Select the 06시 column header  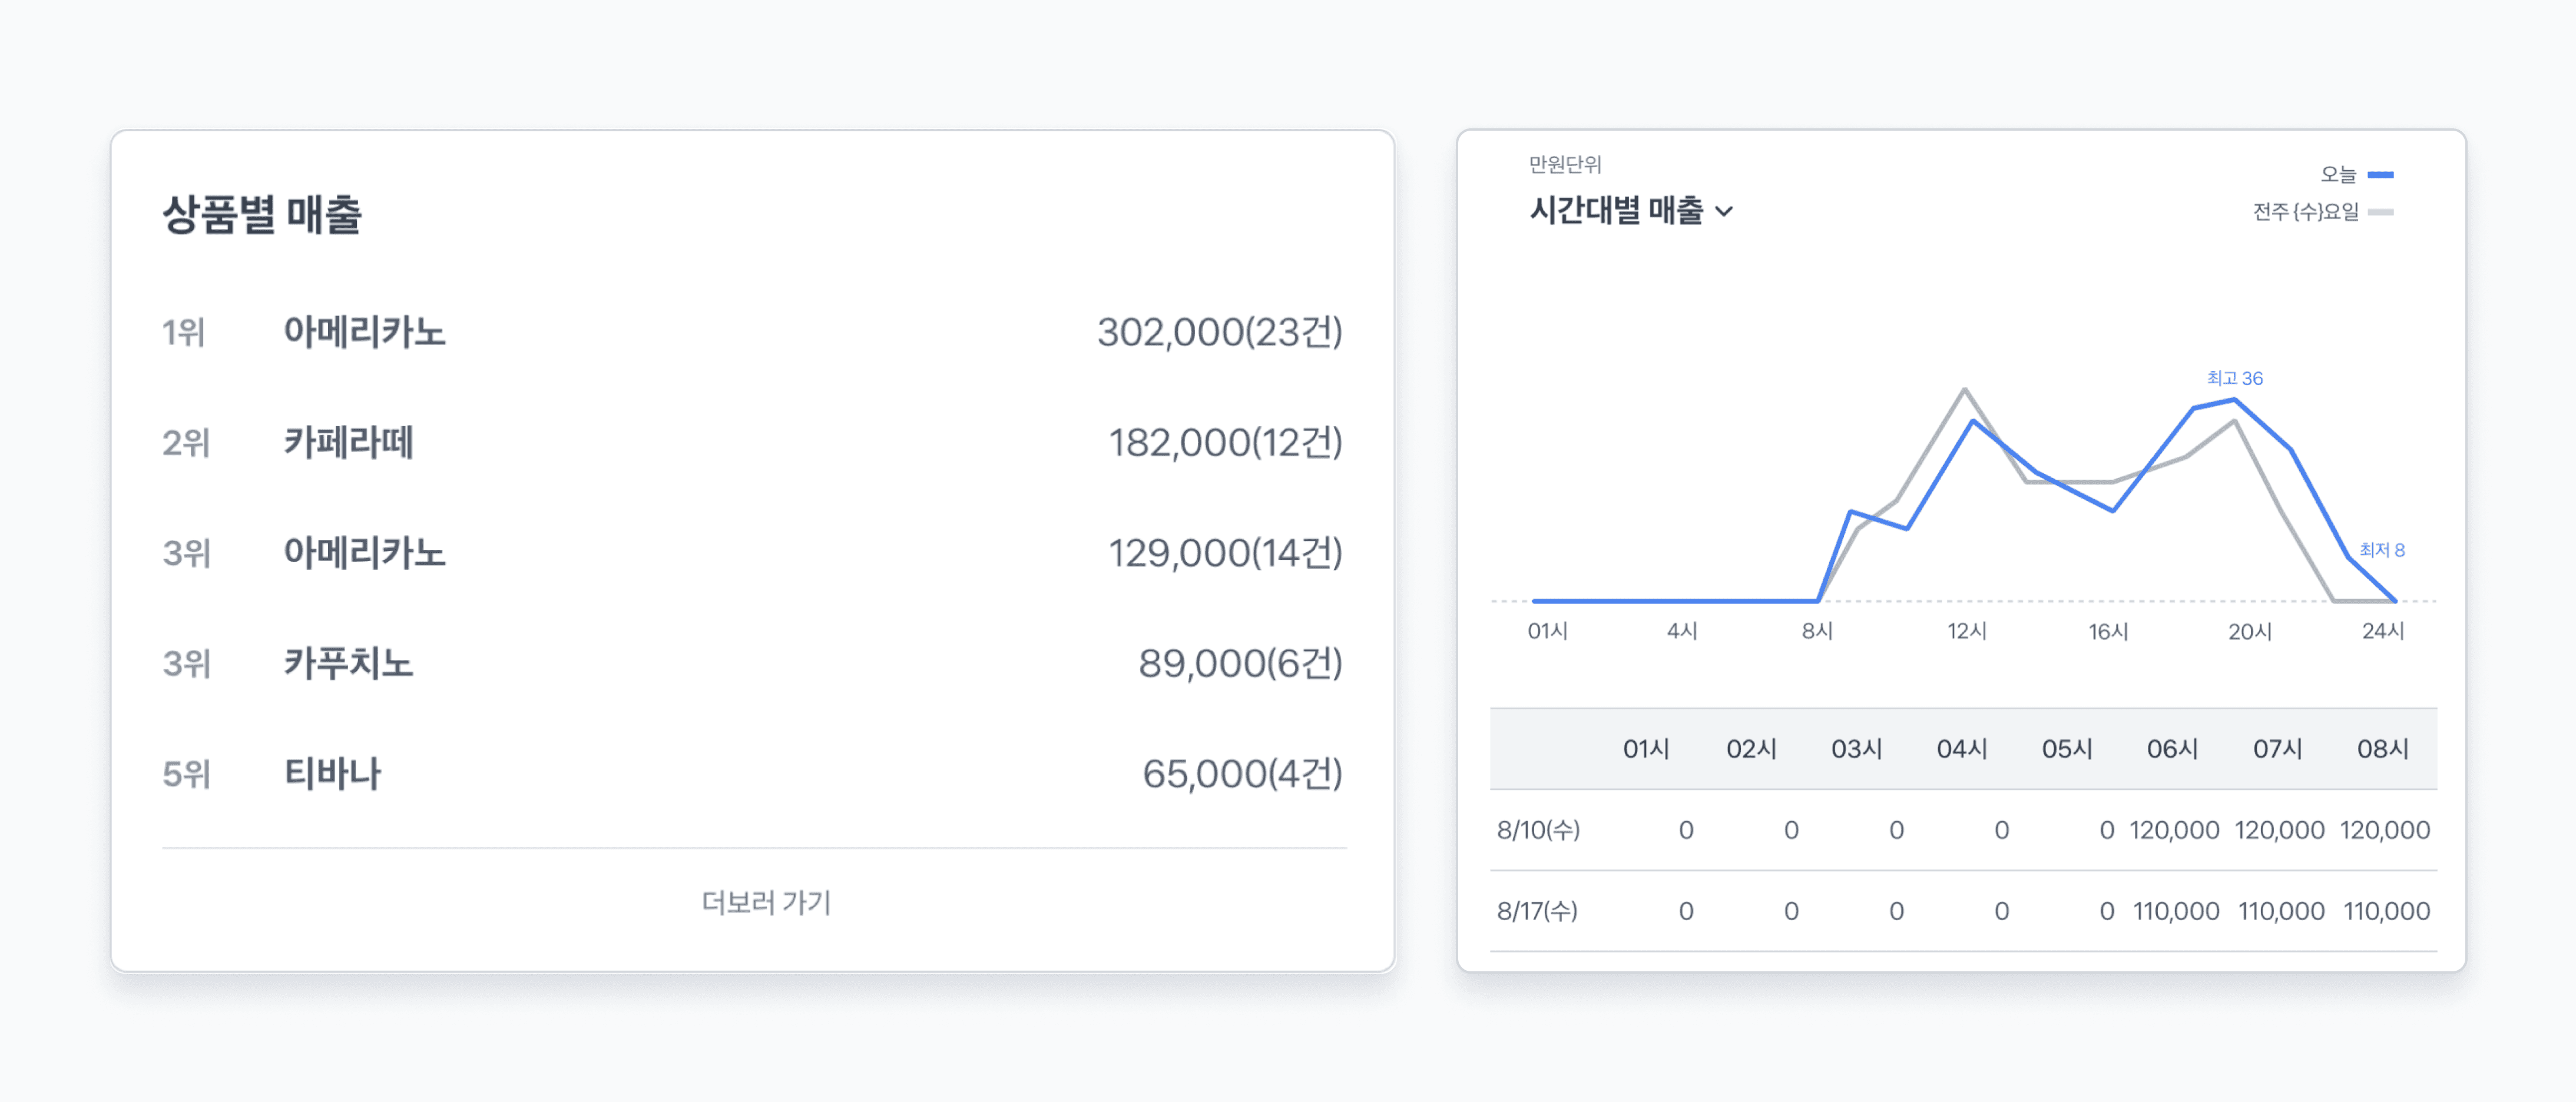2172,749
